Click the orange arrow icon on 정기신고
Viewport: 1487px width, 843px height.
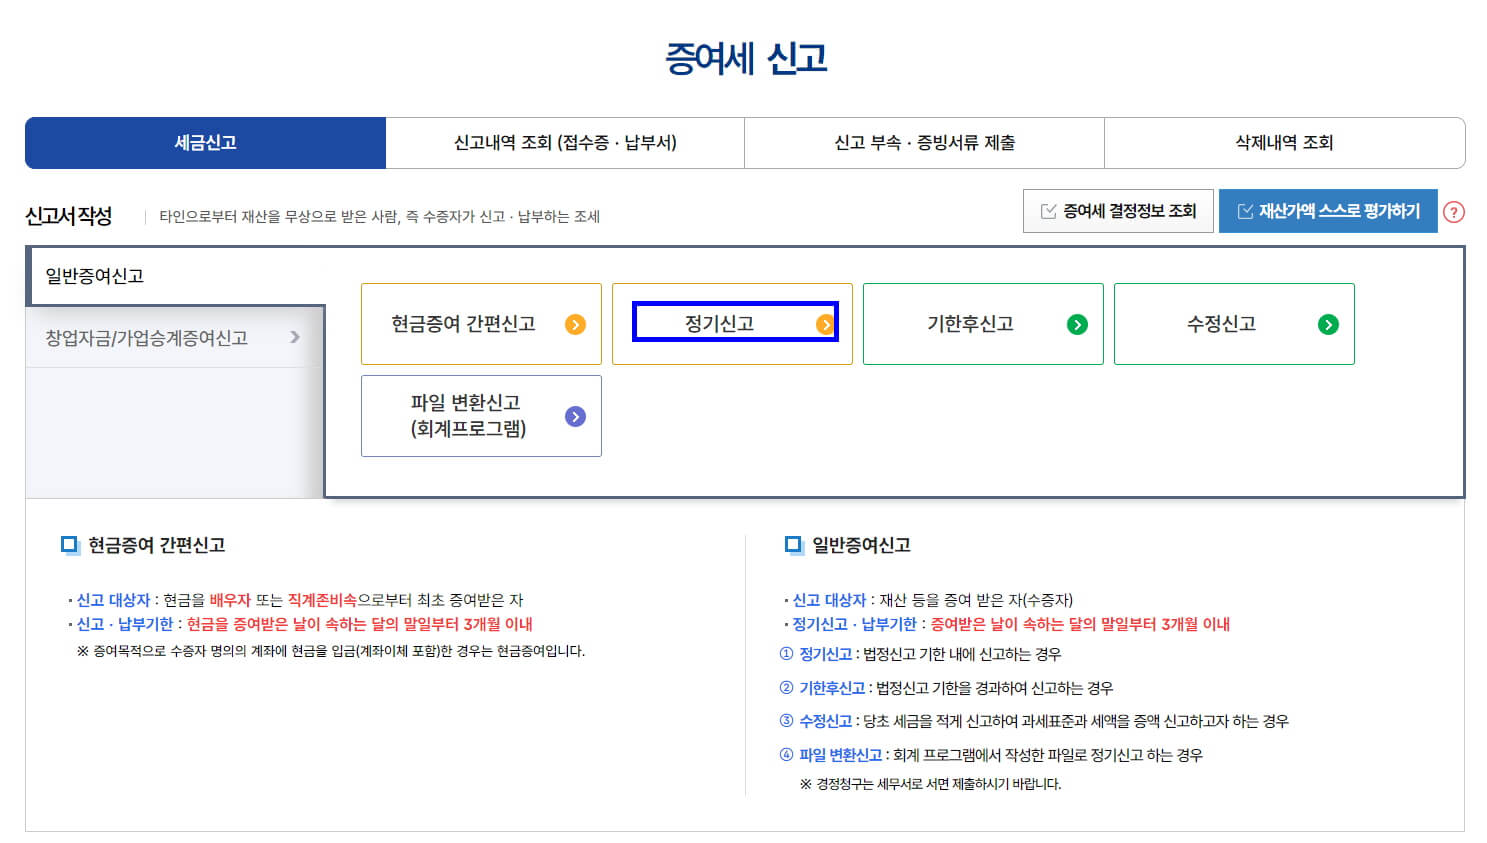[x=825, y=324]
